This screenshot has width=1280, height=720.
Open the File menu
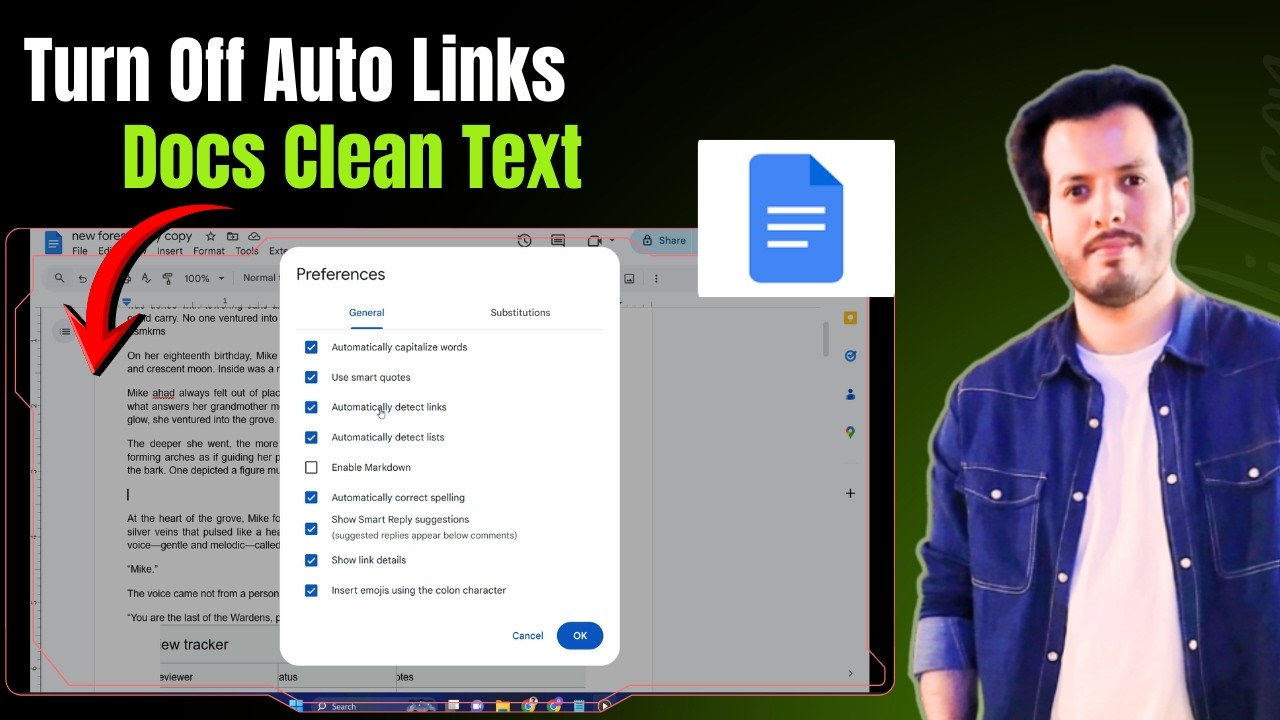click(80, 251)
